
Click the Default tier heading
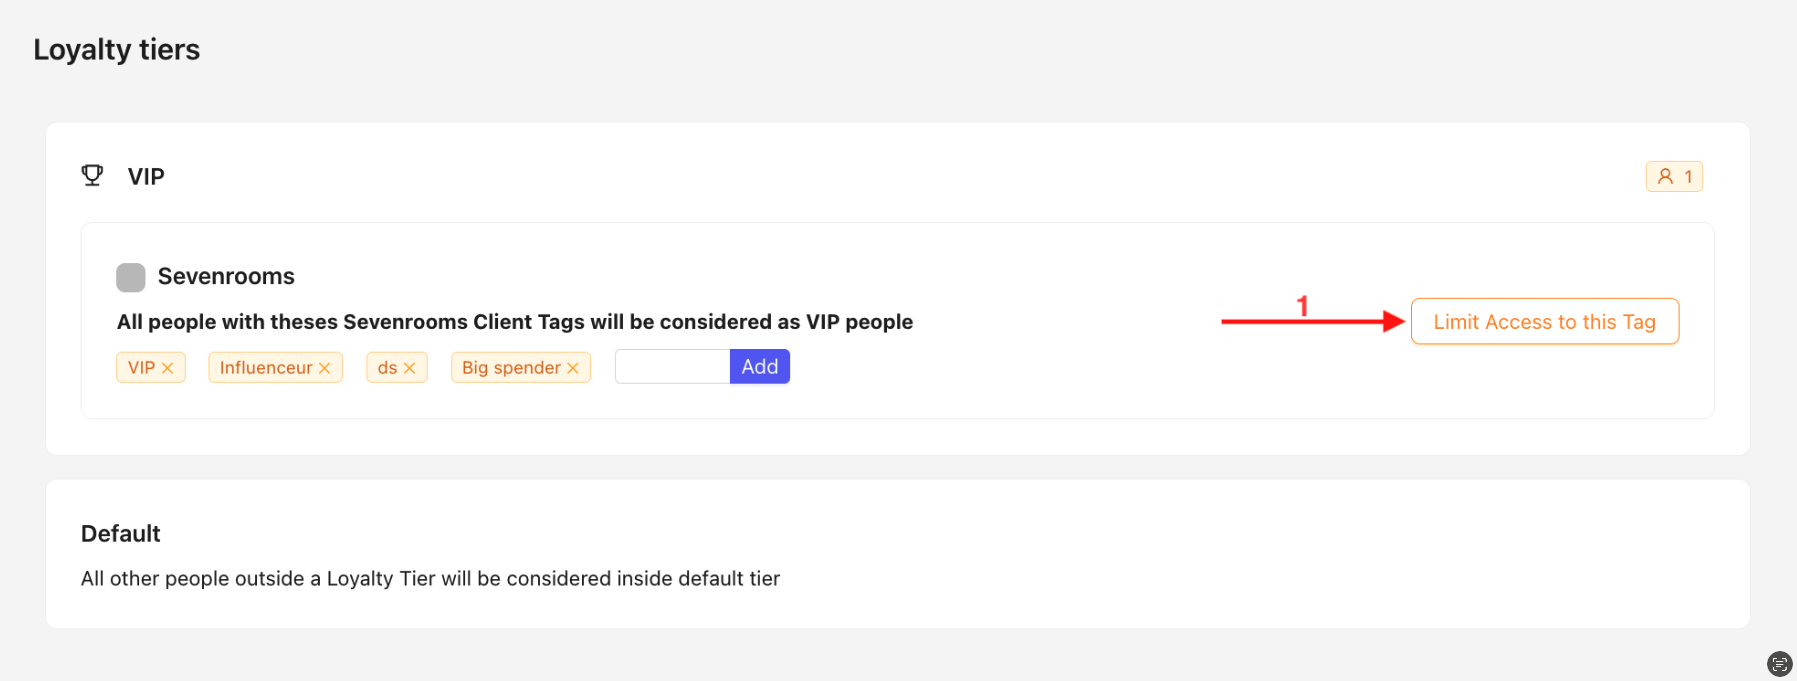(121, 534)
